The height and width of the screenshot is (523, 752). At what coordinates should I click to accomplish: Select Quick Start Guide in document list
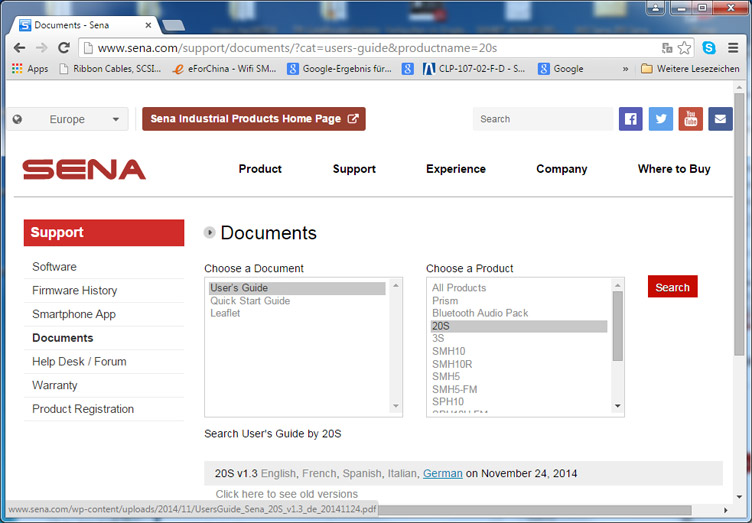tap(250, 301)
